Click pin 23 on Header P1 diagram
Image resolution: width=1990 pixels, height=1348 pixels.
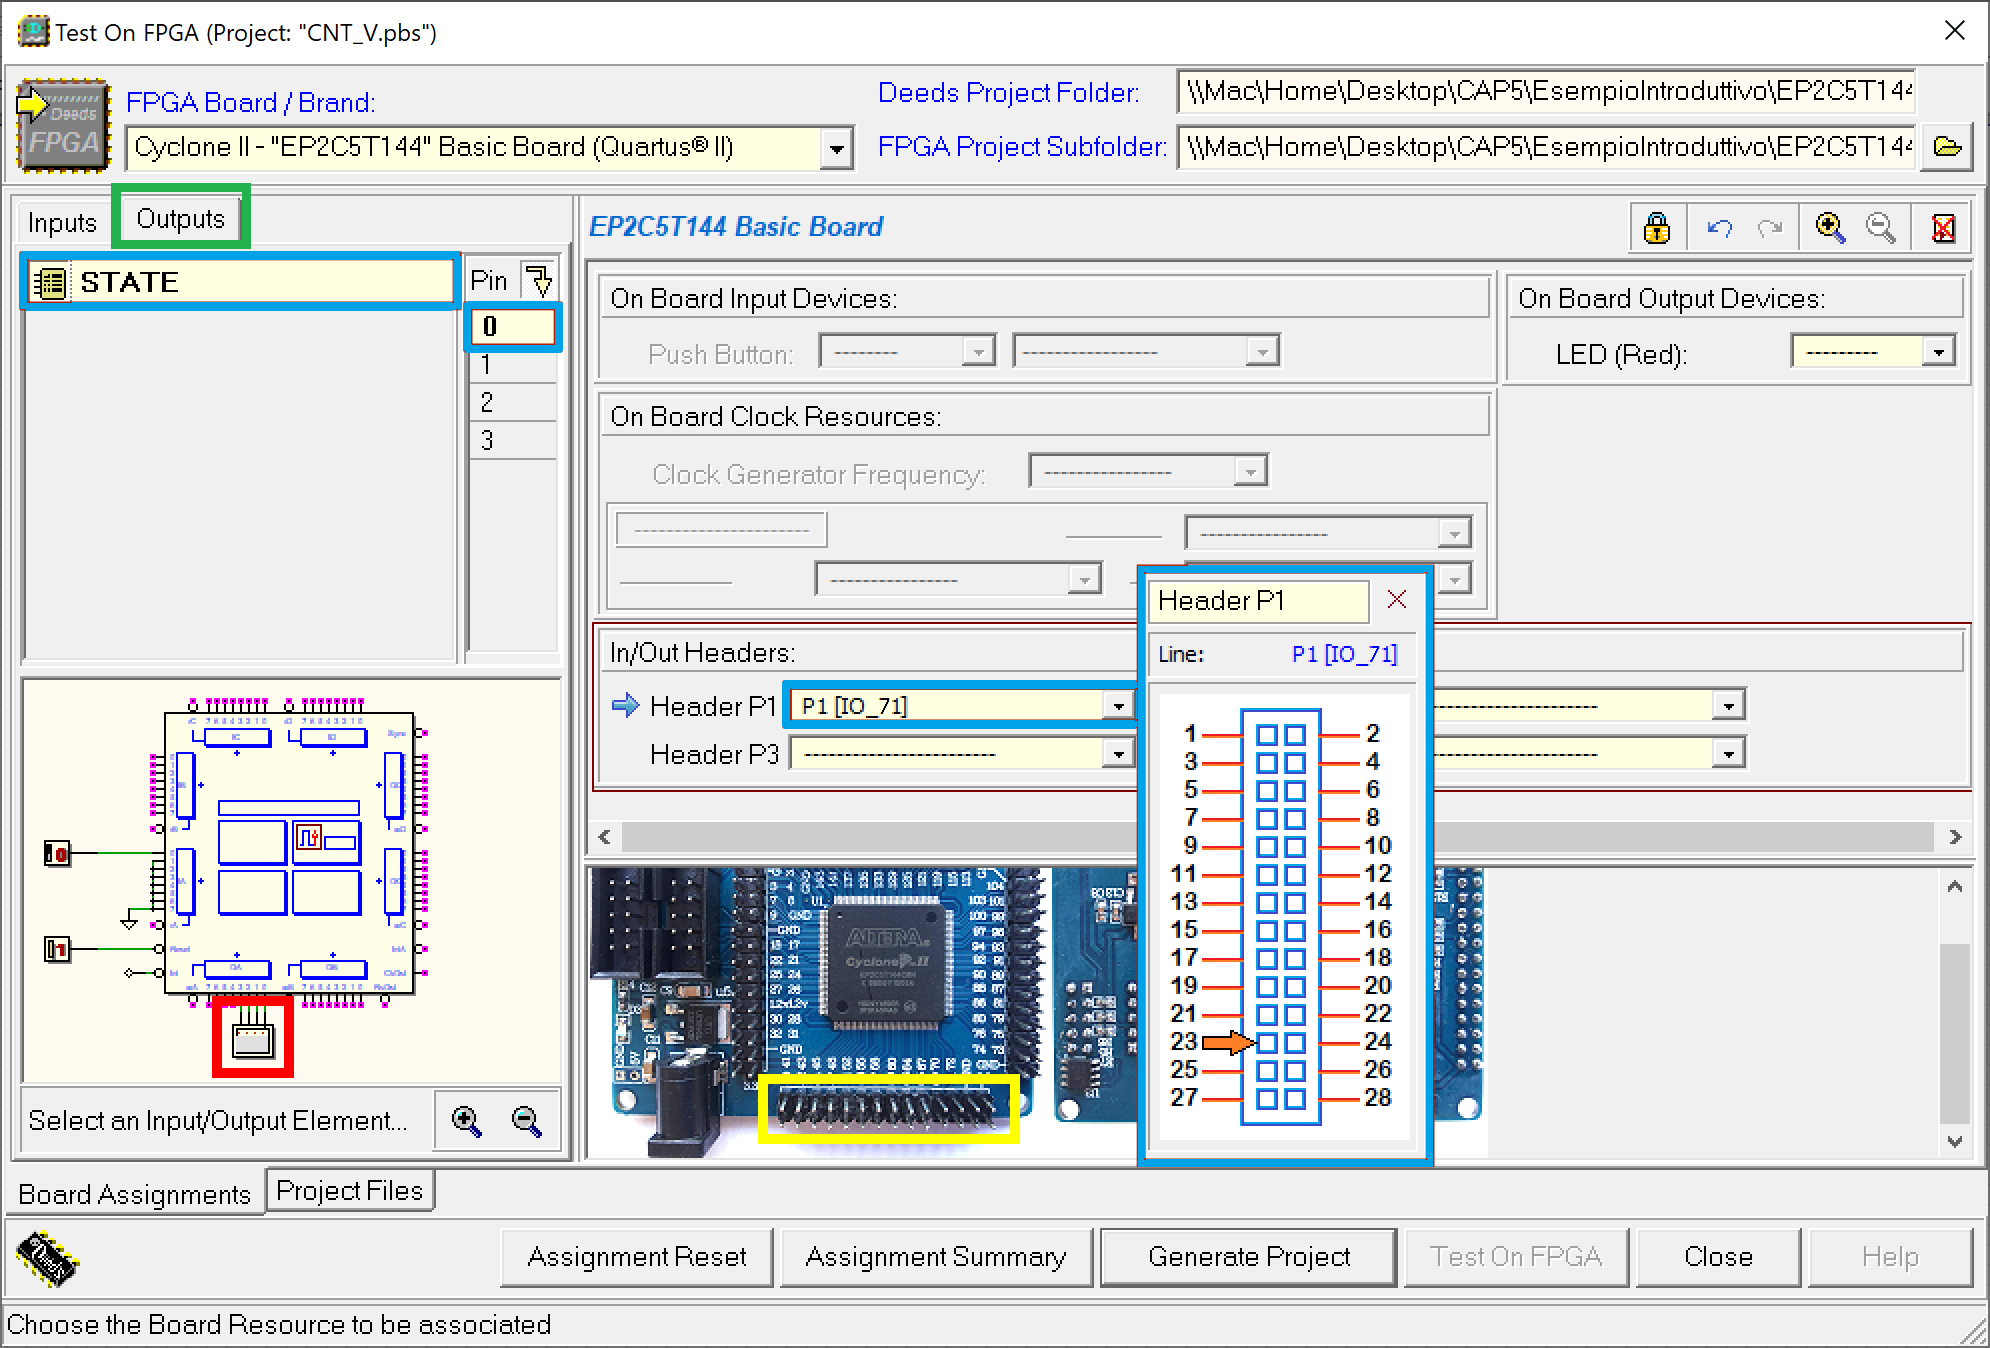1267,1043
